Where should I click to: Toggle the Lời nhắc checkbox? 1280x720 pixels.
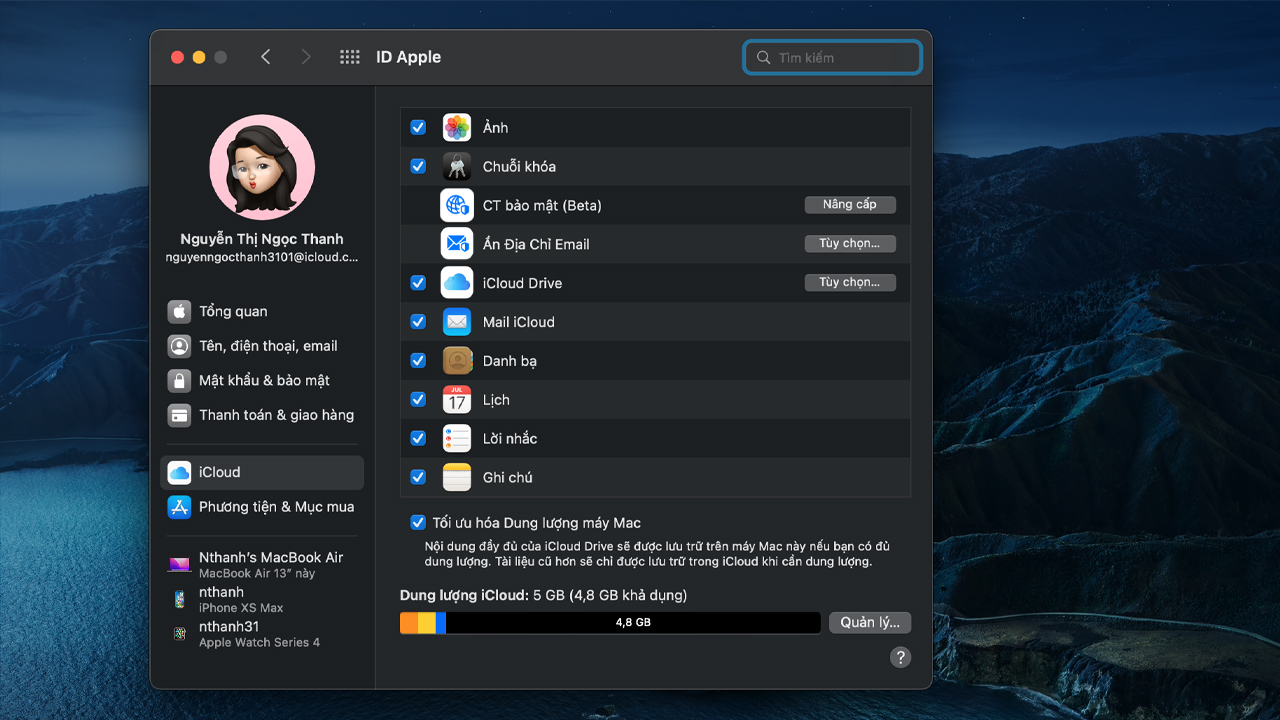[x=418, y=439]
